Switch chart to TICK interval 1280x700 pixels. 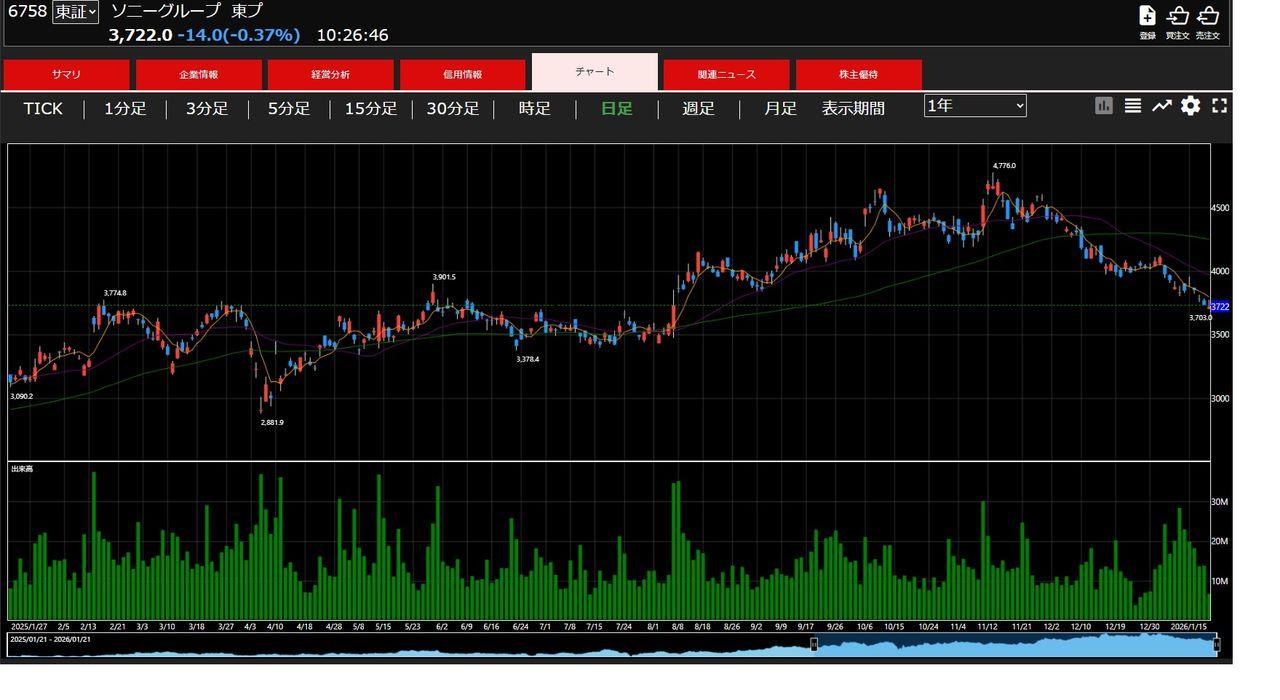43,108
